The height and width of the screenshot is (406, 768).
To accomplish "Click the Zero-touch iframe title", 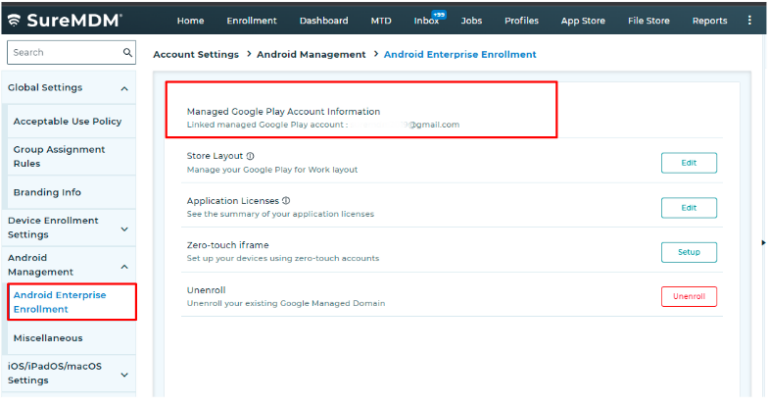I will [x=228, y=245].
